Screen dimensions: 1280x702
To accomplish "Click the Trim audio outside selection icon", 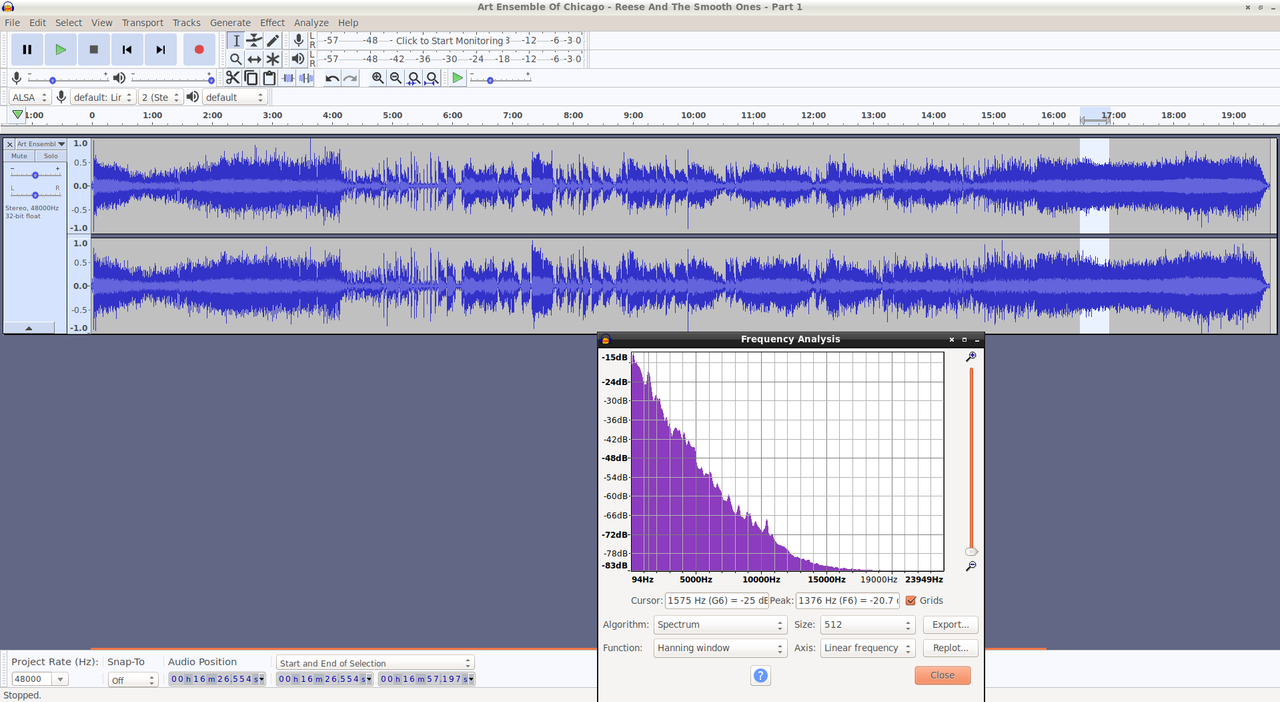I will [289, 78].
